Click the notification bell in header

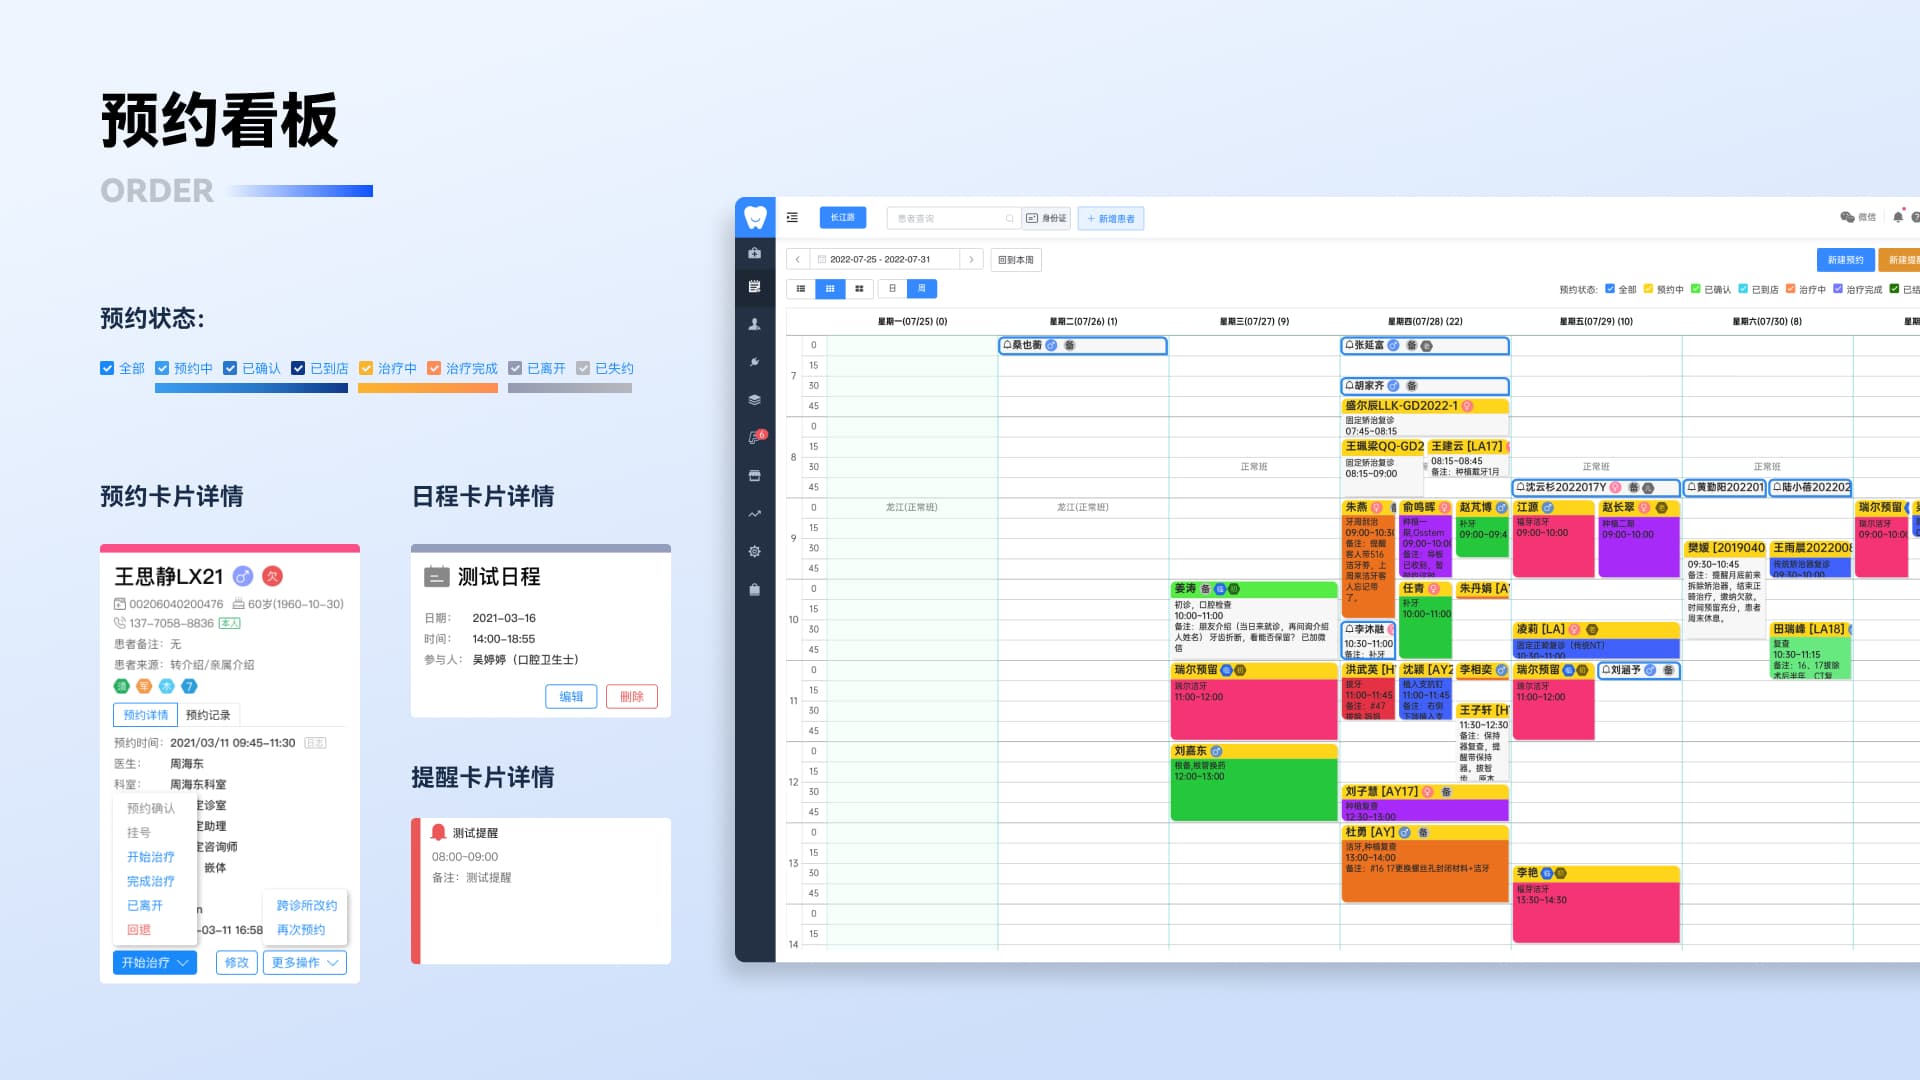pyautogui.click(x=1897, y=217)
